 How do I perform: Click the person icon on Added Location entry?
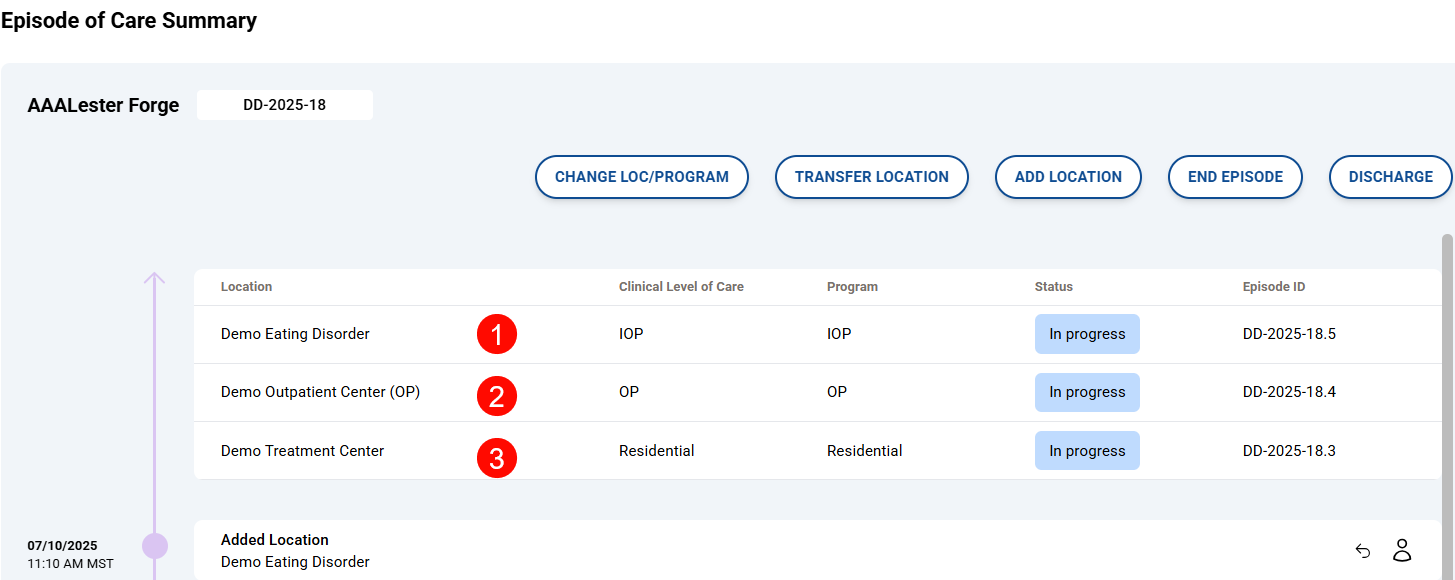[1402, 550]
